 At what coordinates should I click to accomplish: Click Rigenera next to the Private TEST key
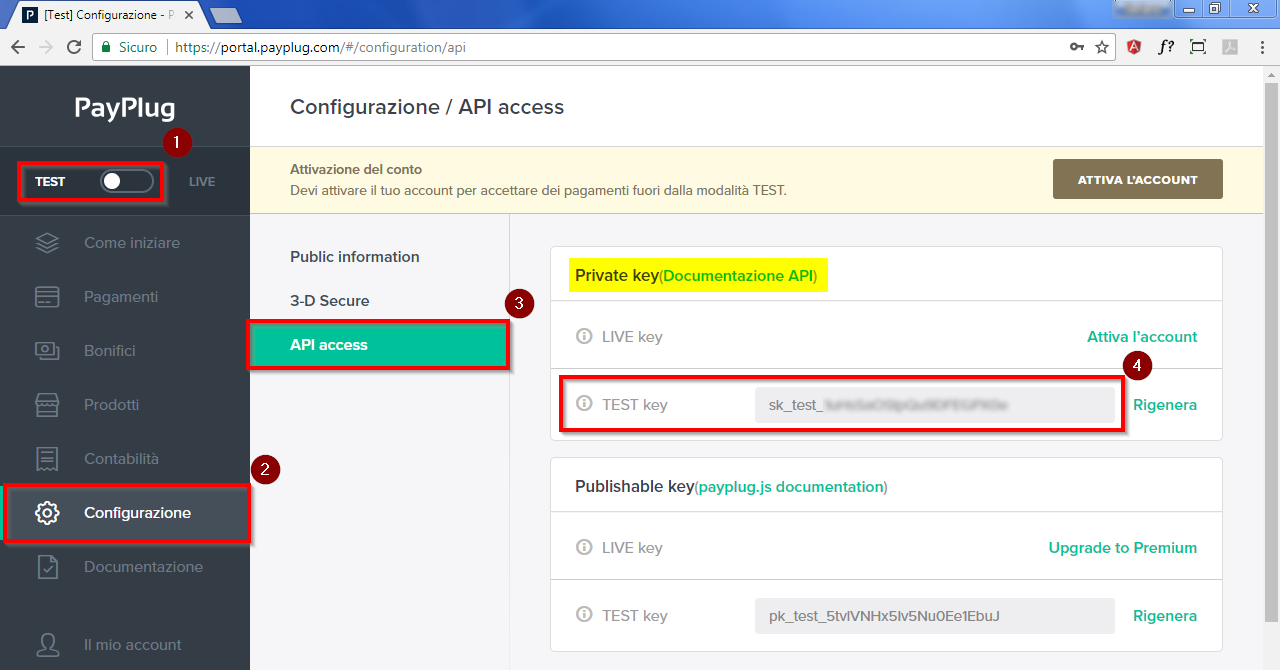click(x=1164, y=404)
